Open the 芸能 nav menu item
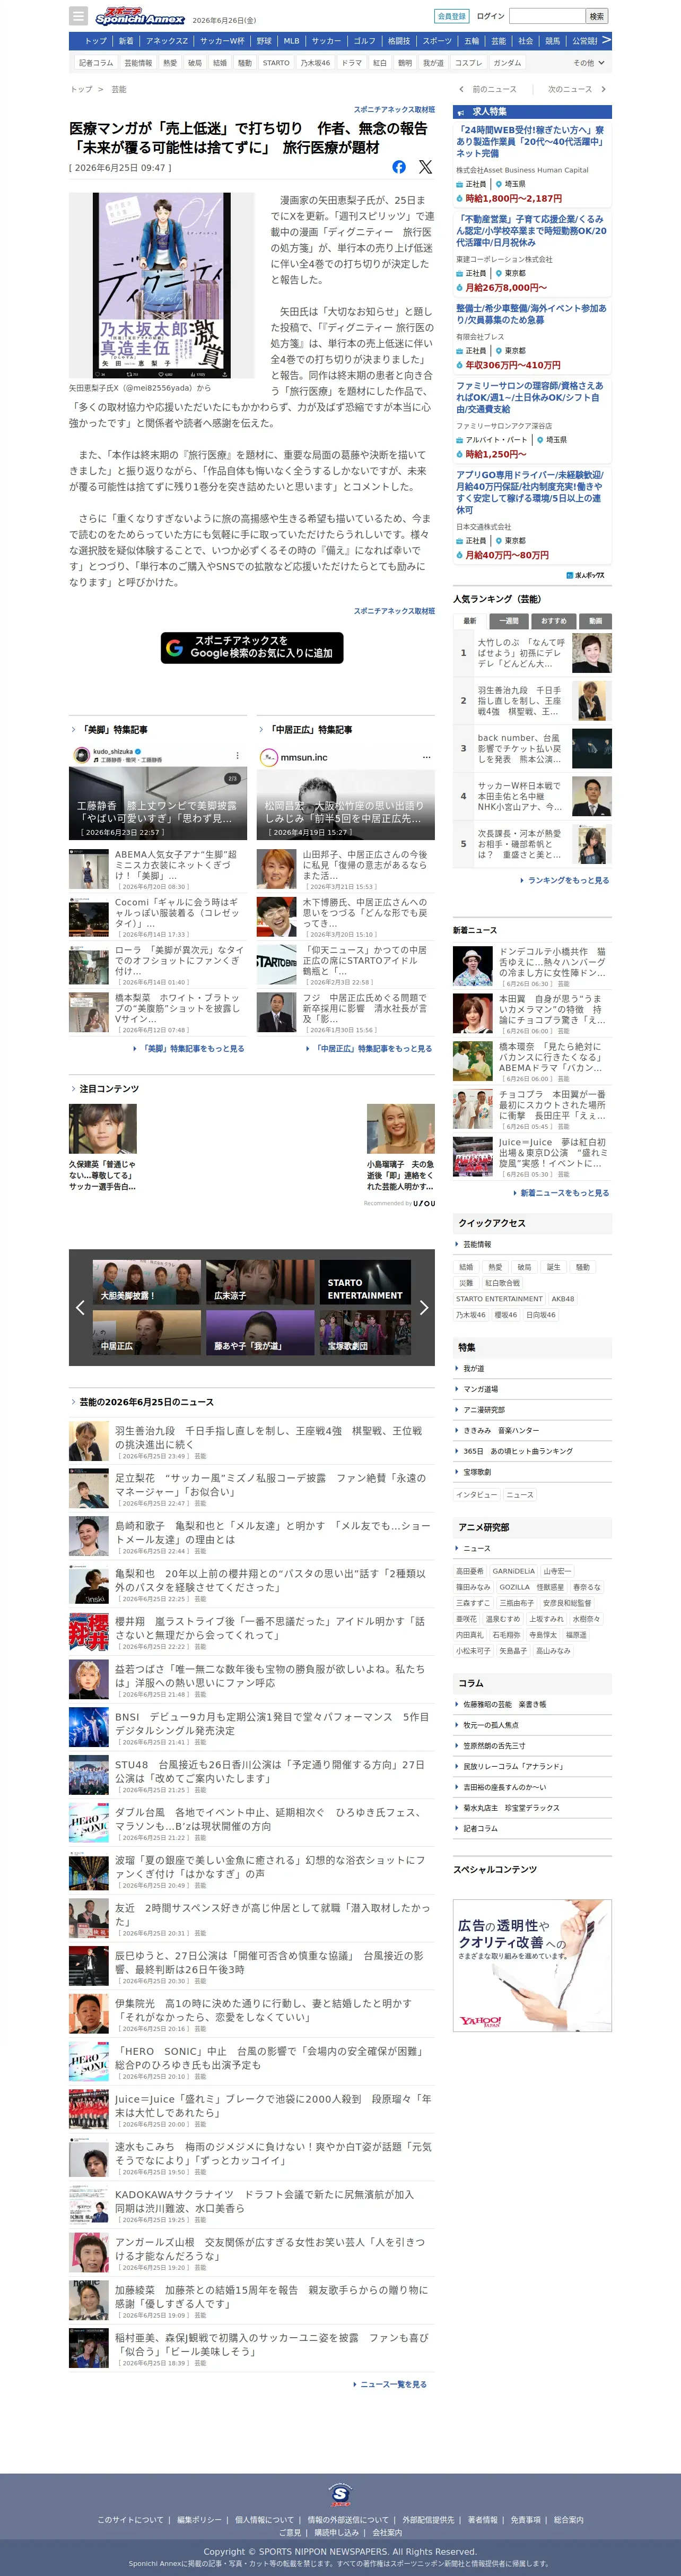Viewport: 681px width, 2576px height. [498, 41]
